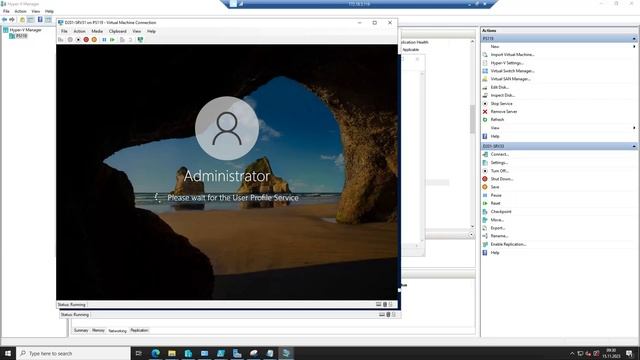
Task: Open Settings action for the VM
Action: (499, 162)
